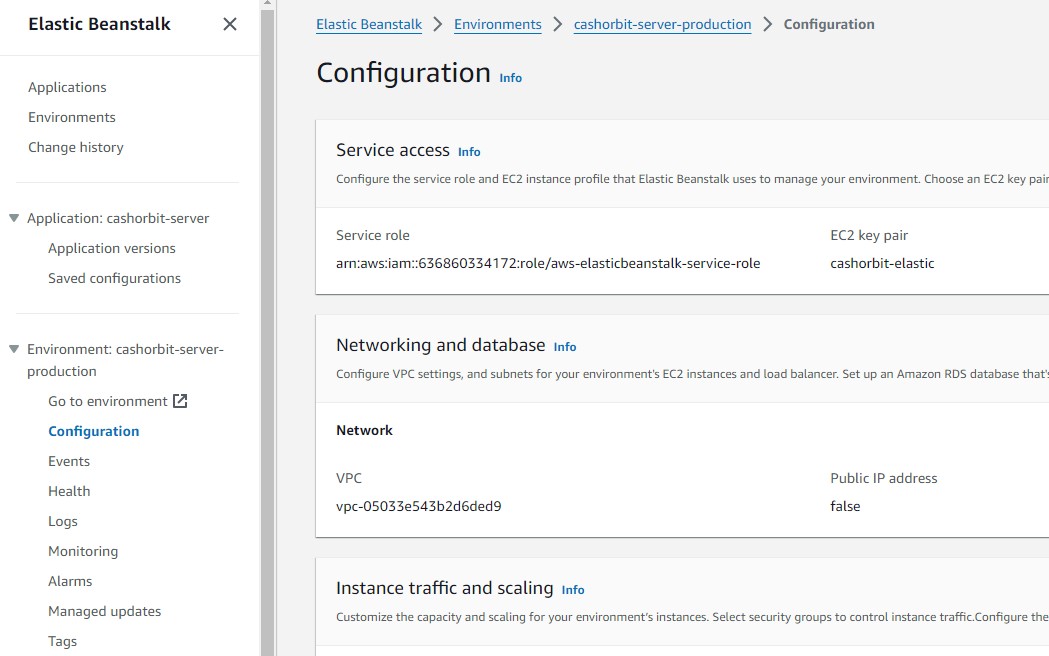The width and height of the screenshot is (1049, 656).
Task: Click the Environments breadcrumb link
Action: (497, 24)
